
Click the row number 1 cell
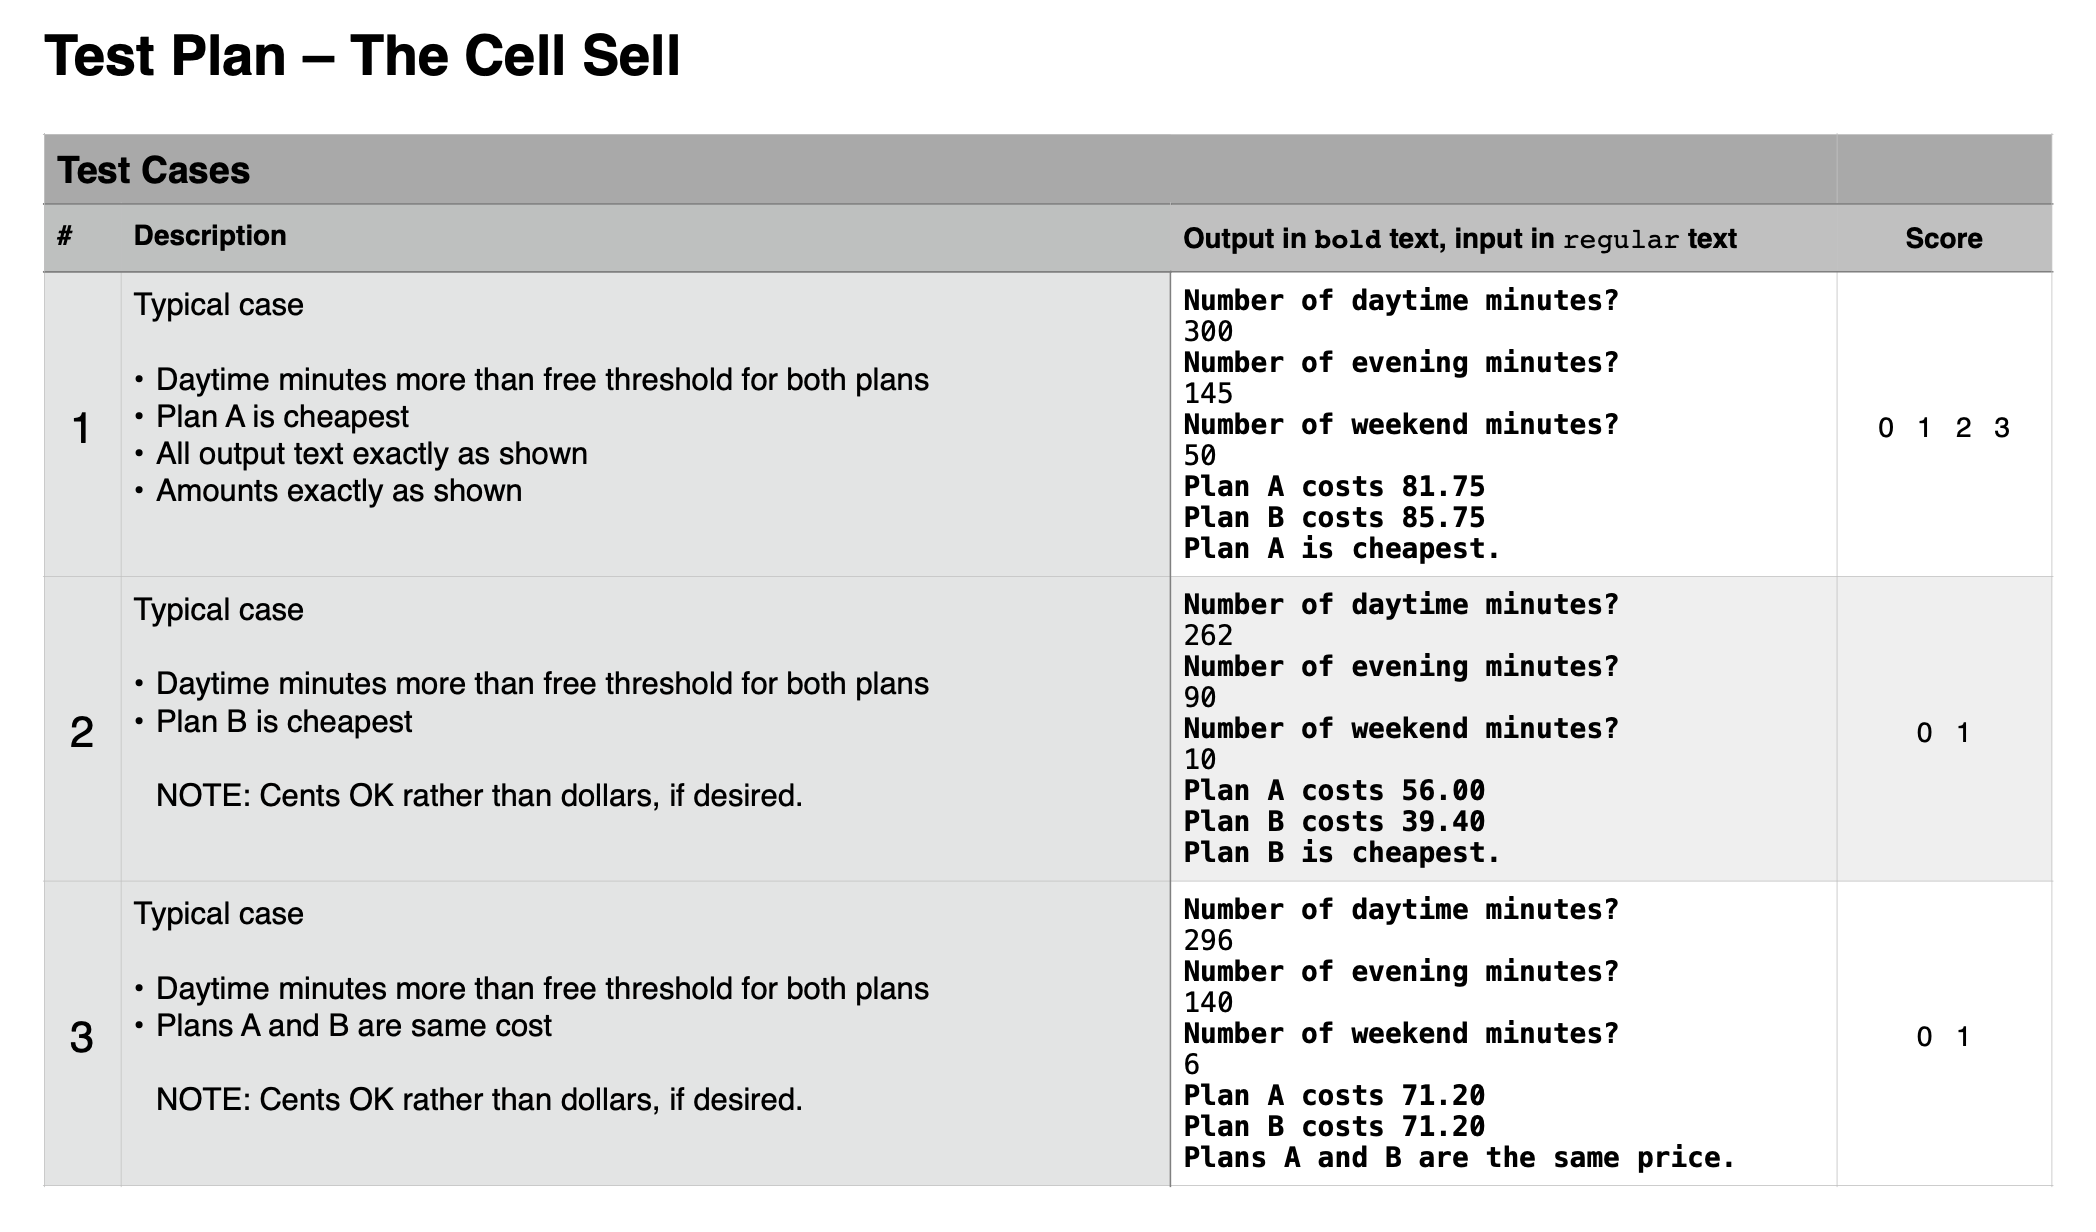pyautogui.click(x=82, y=428)
